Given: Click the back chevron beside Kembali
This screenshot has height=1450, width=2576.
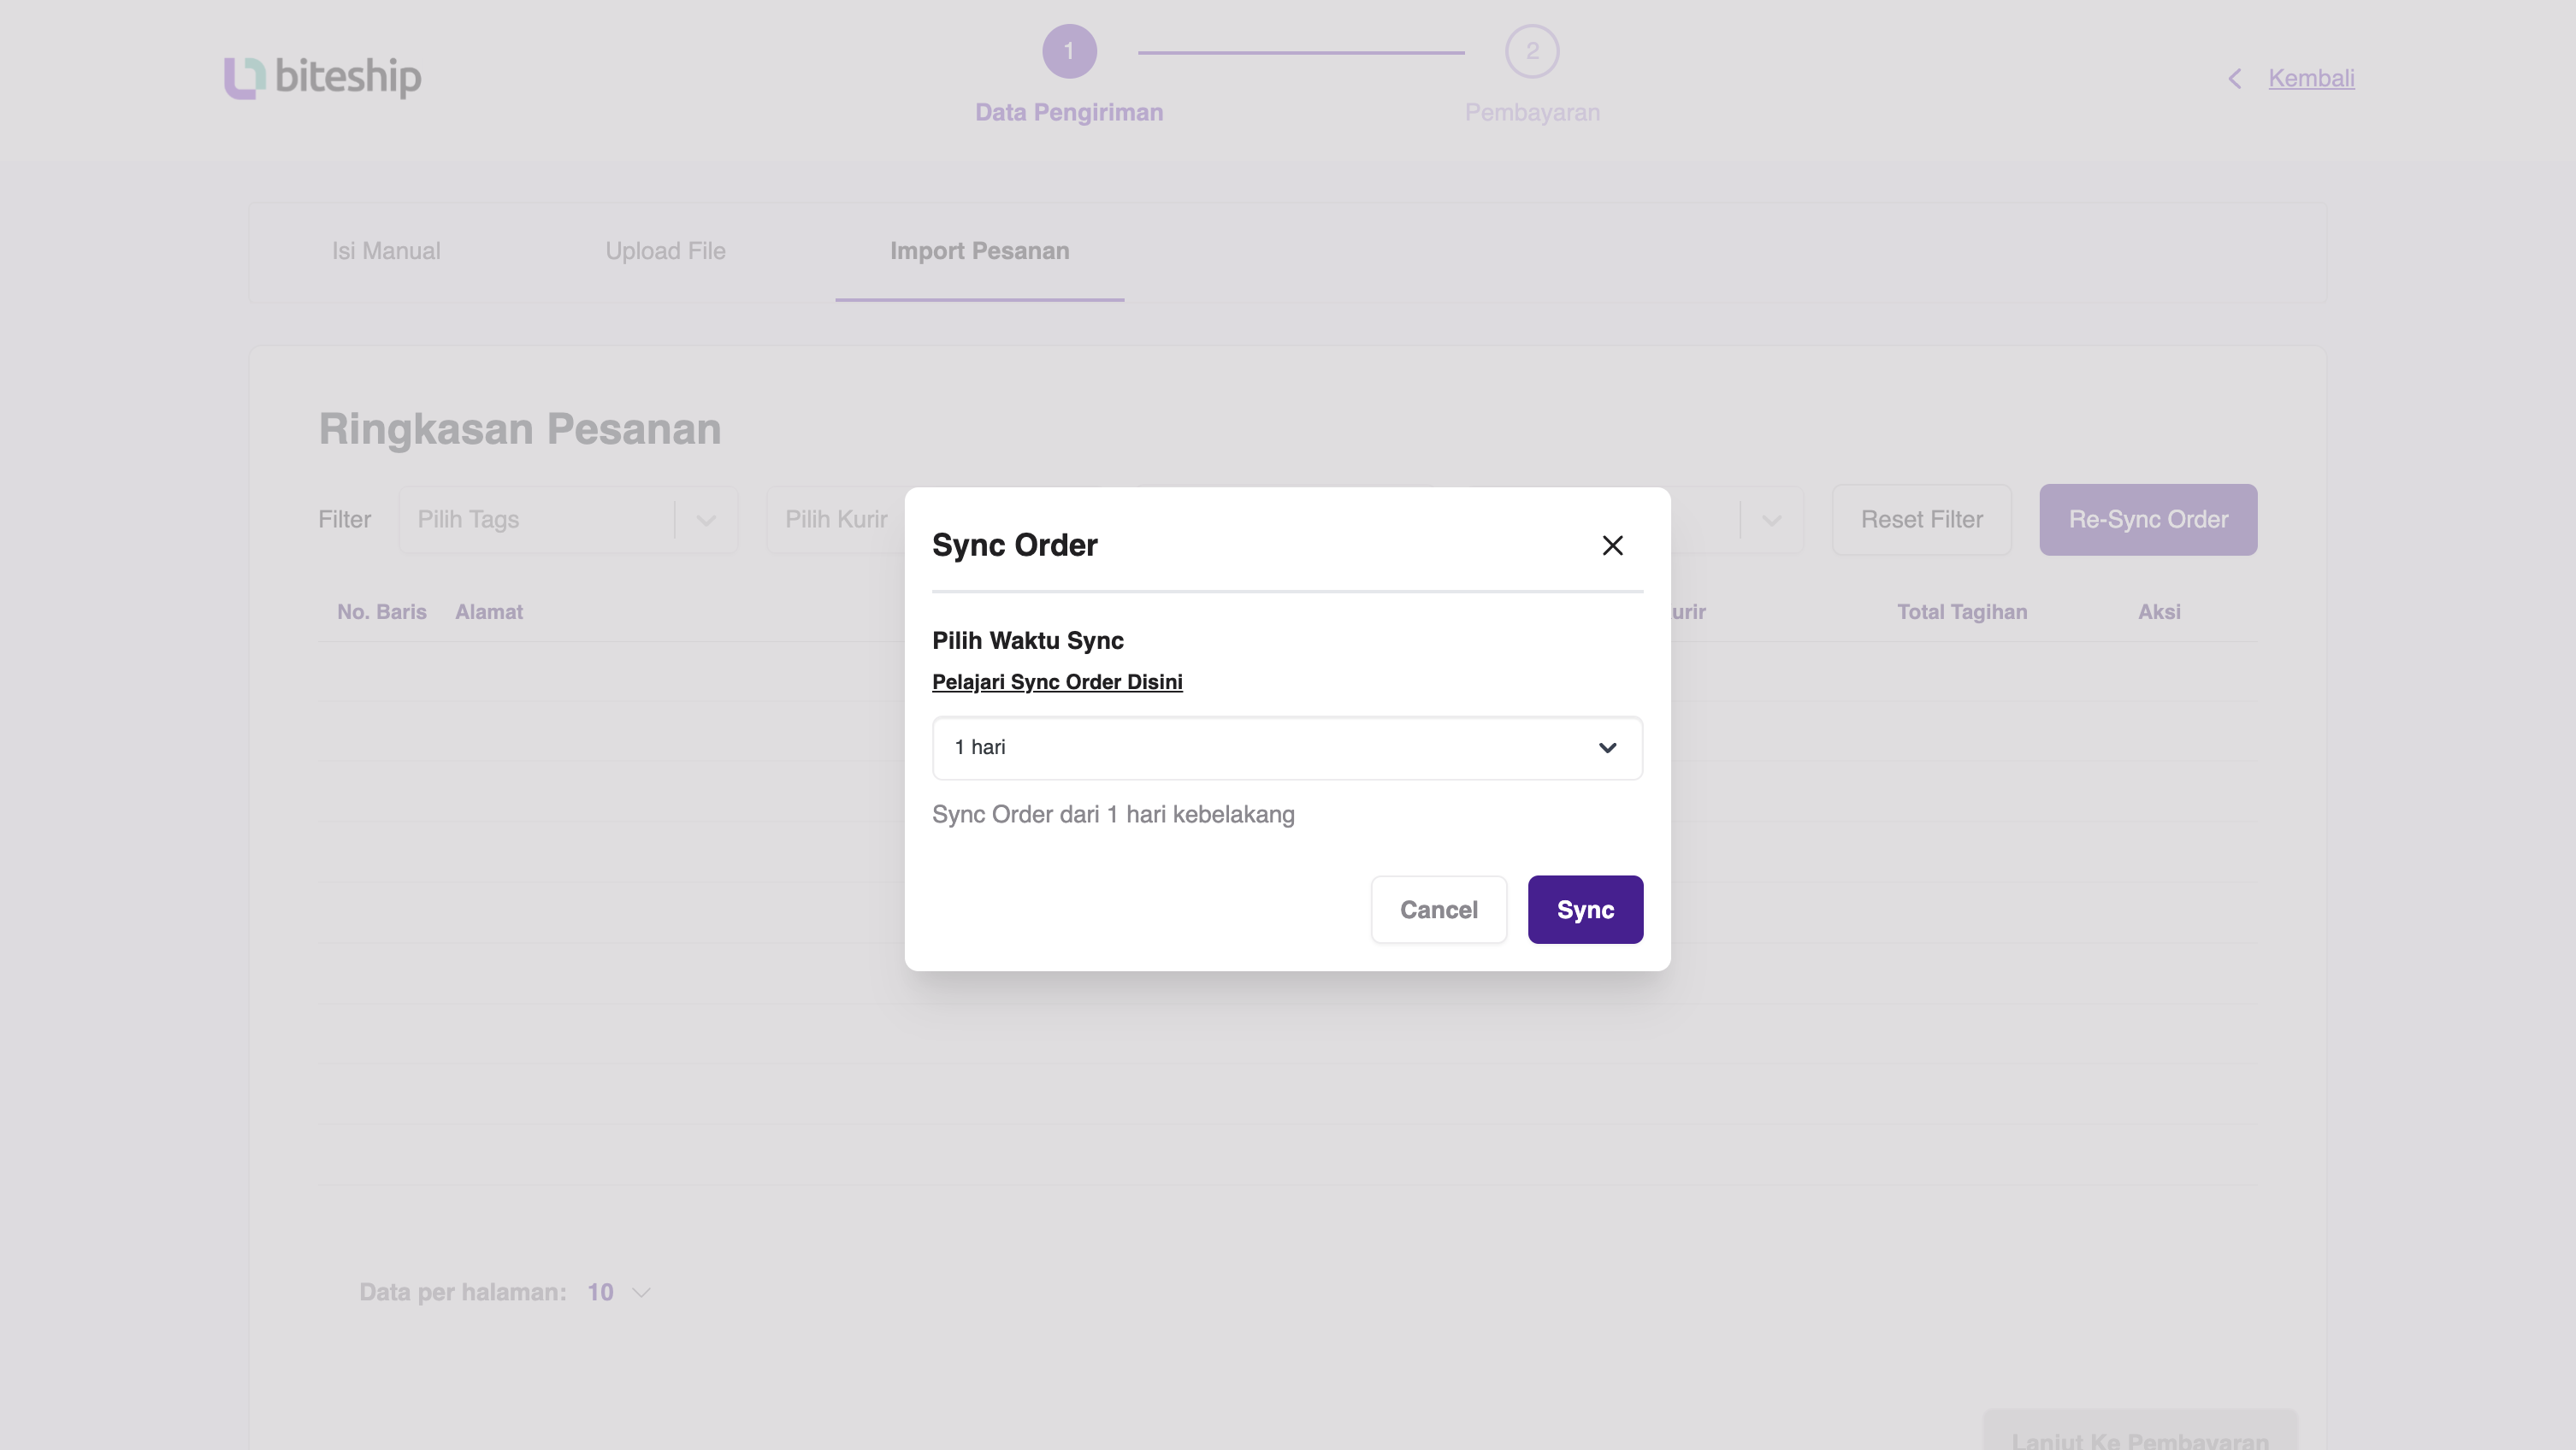Looking at the screenshot, I should tap(2234, 78).
